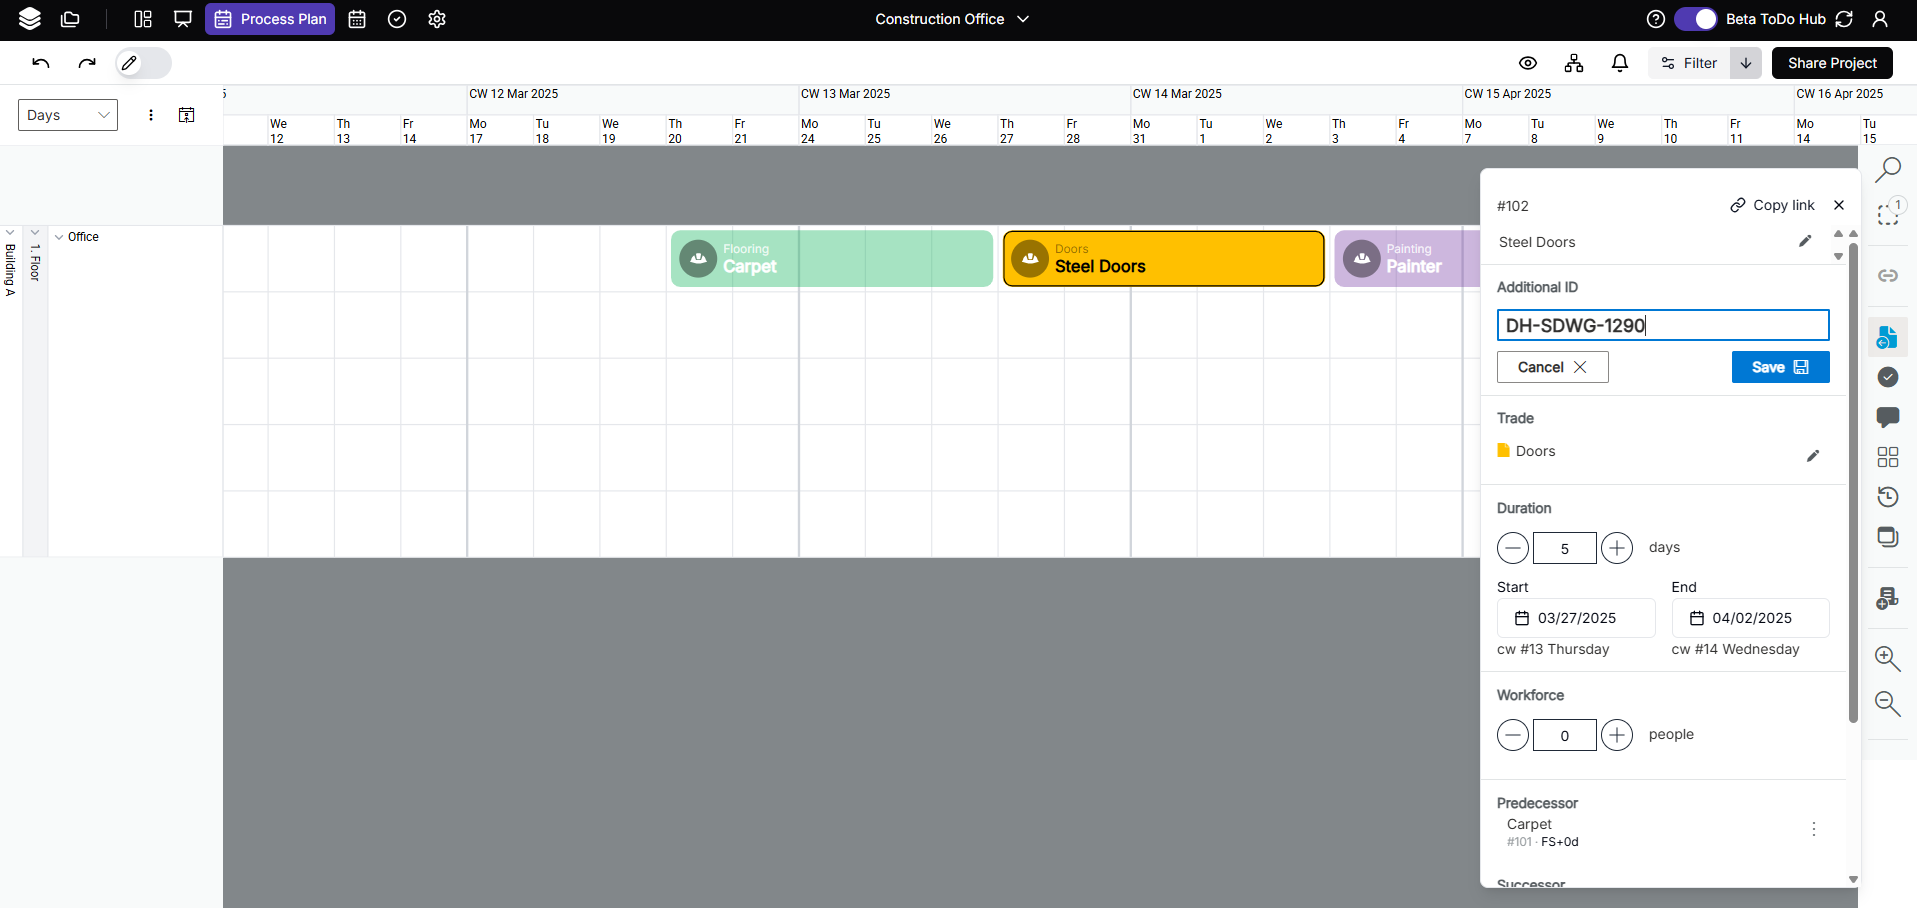The width and height of the screenshot is (1917, 908).
Task: Click the zoom out magnifier icon
Action: pyautogui.click(x=1887, y=704)
